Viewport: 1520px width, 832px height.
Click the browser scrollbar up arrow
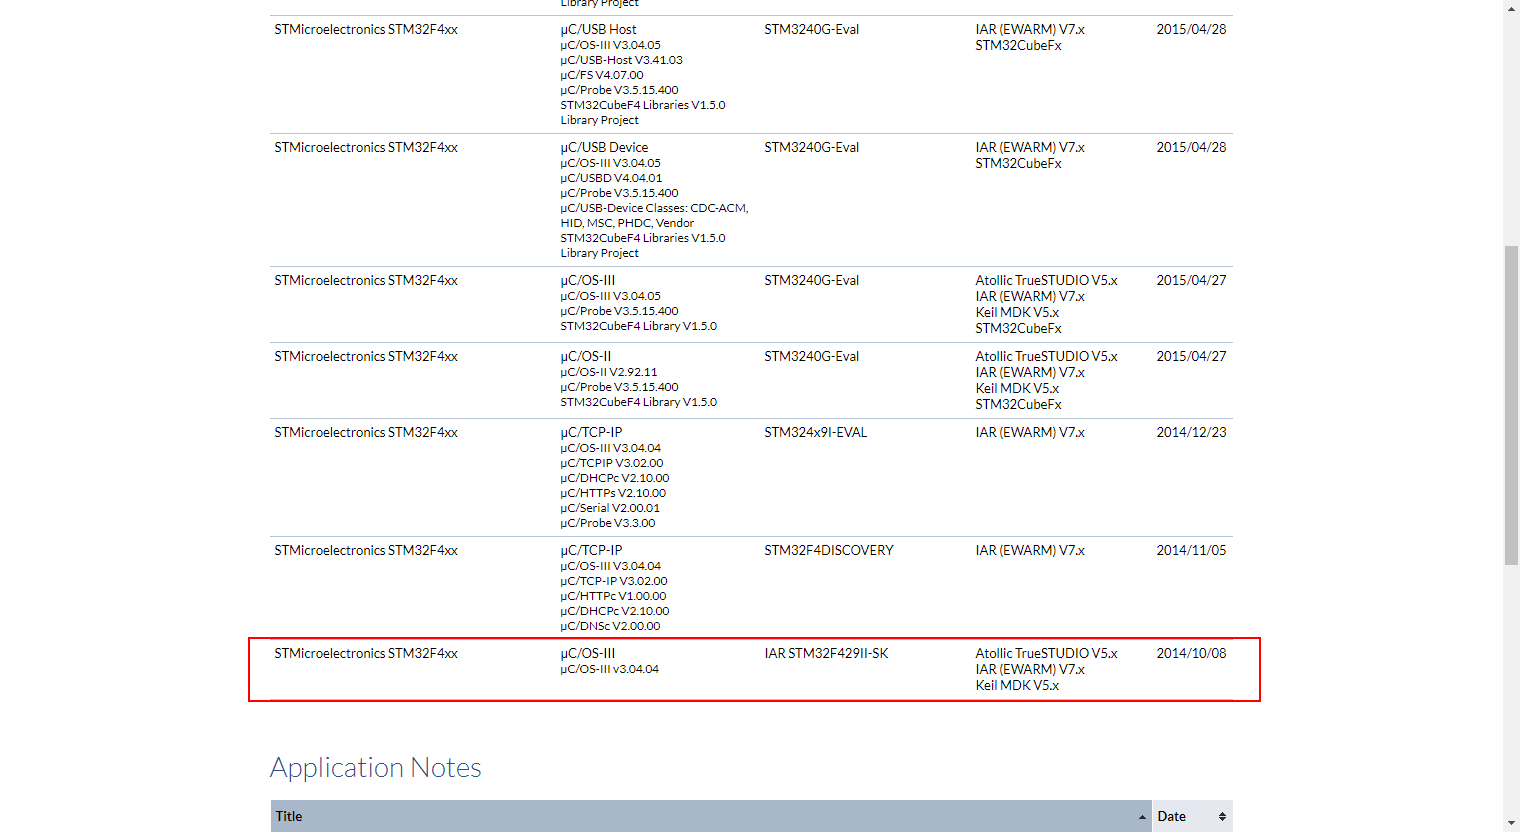1511,8
